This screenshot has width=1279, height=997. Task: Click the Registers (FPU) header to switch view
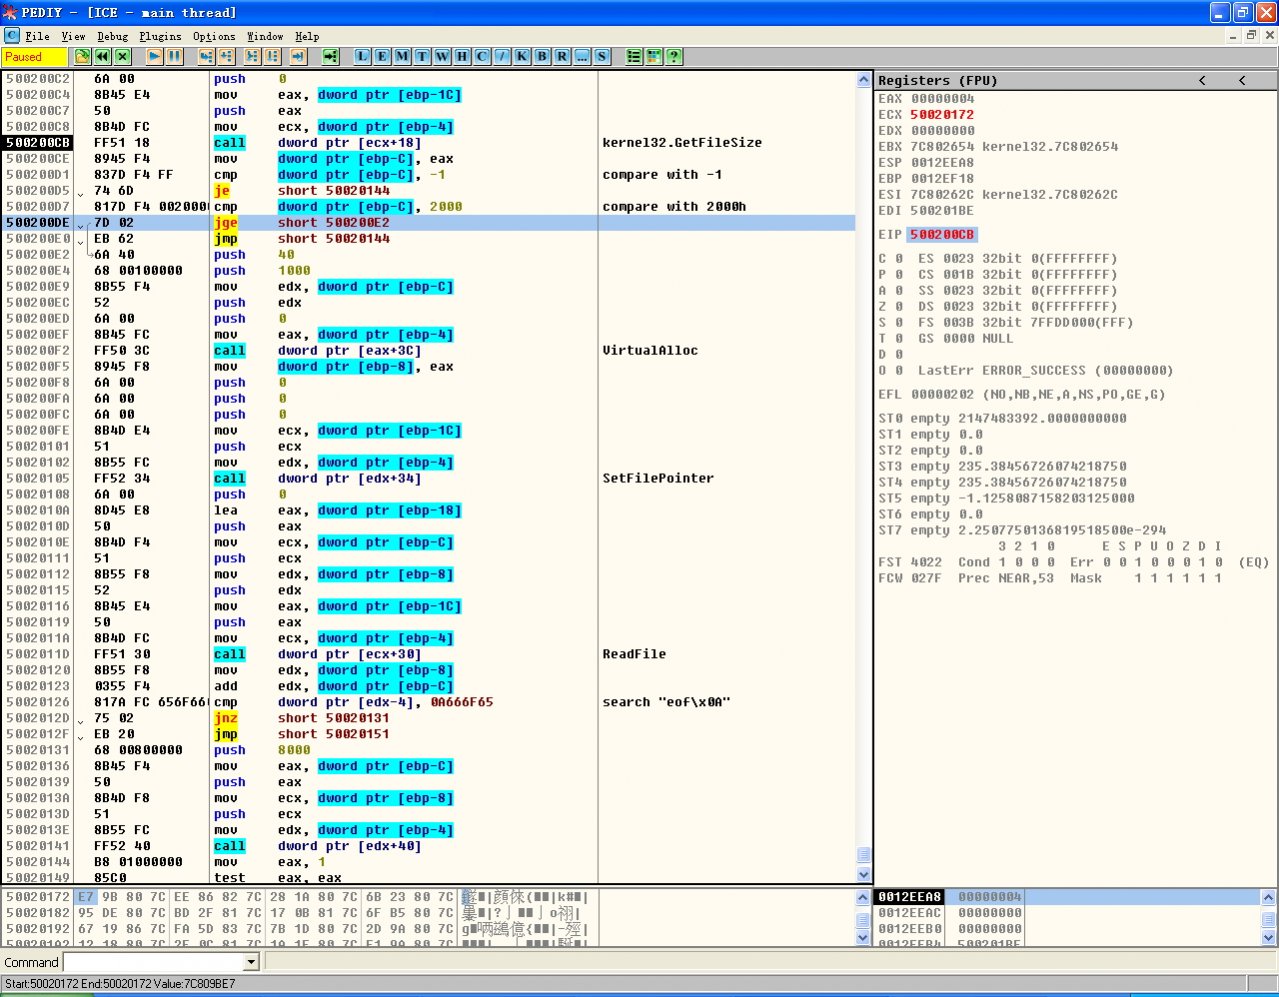tap(938, 80)
